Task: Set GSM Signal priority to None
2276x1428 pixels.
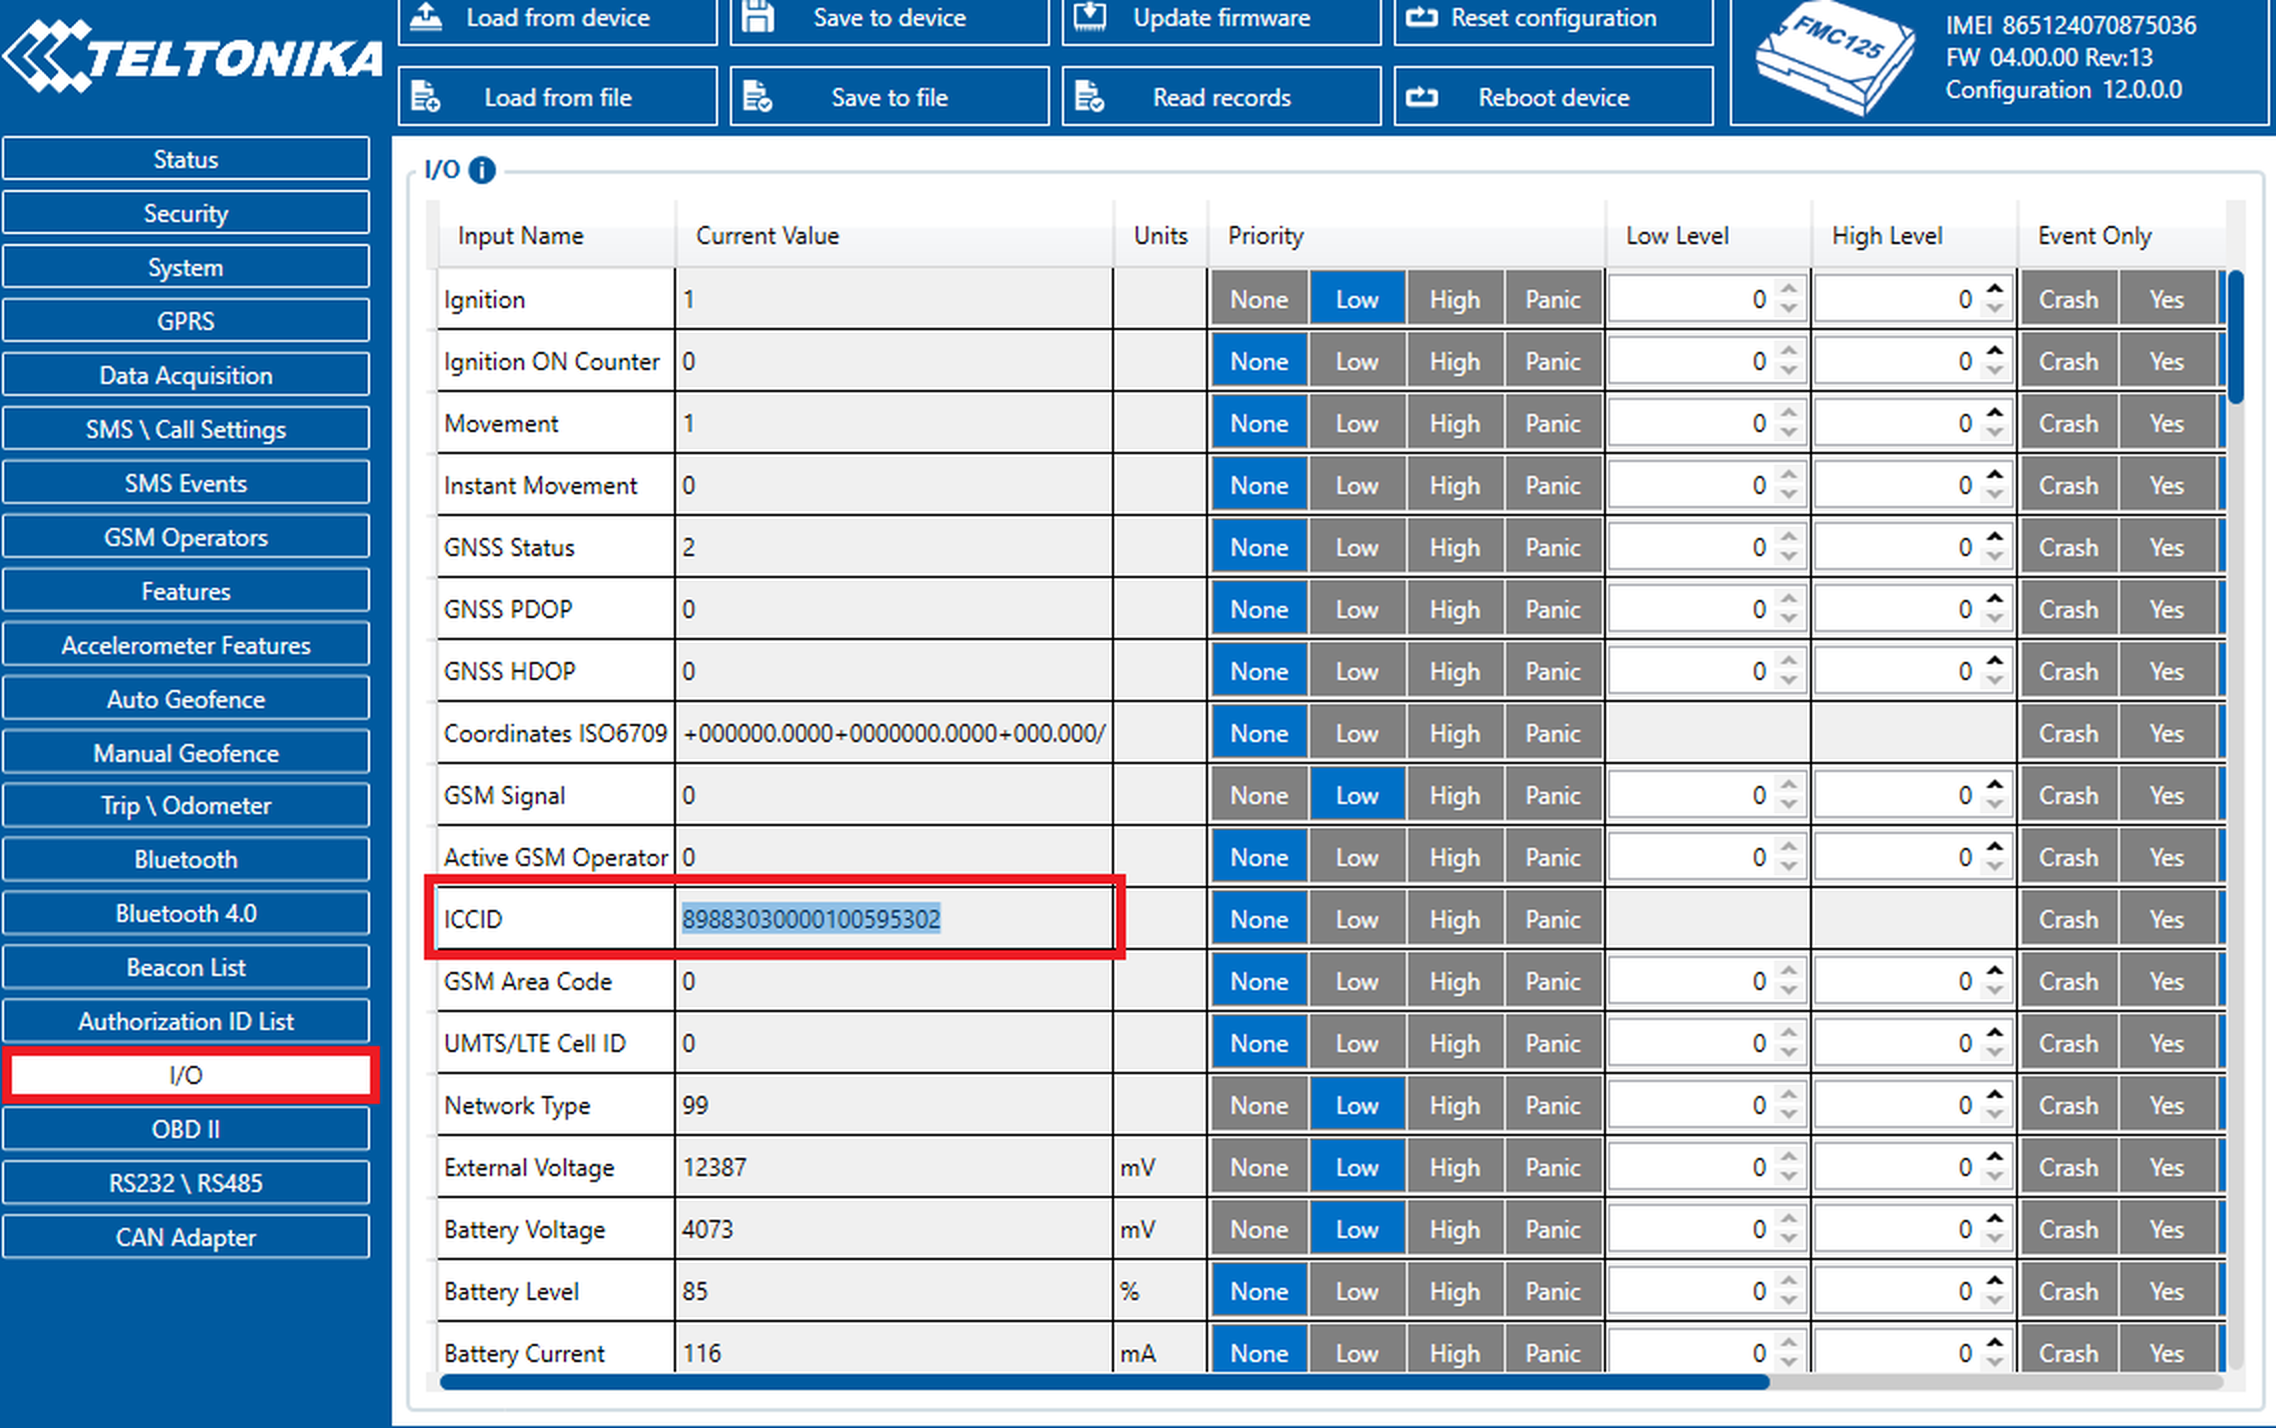Action: coord(1259,795)
